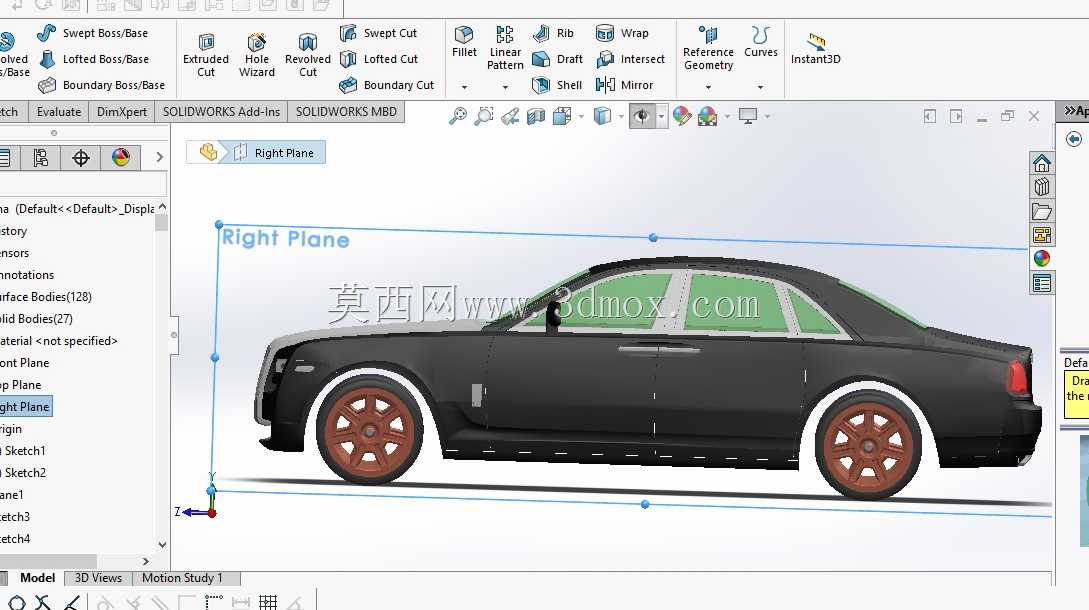This screenshot has height=610, width=1089.
Task: Select the Linear Pattern tool
Action: pyautogui.click(x=505, y=48)
